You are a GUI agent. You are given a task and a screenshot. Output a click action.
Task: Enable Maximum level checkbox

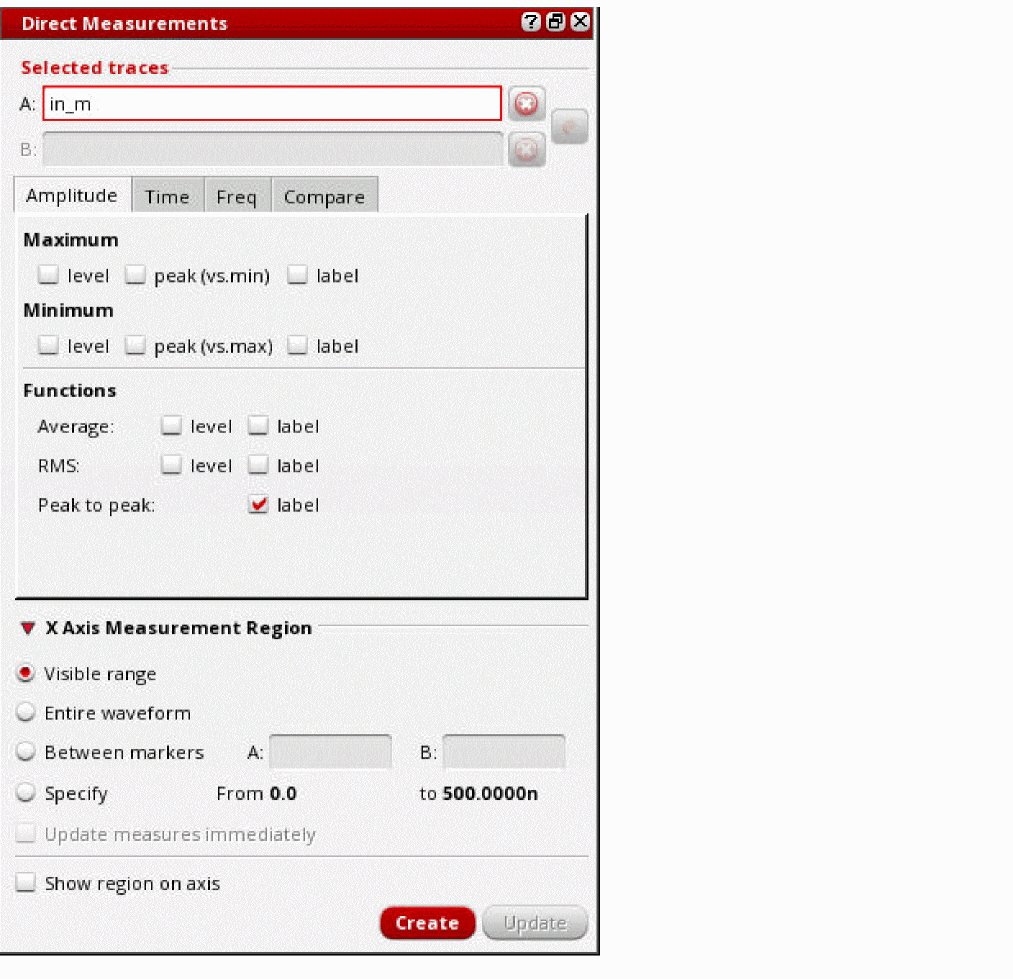[48, 275]
